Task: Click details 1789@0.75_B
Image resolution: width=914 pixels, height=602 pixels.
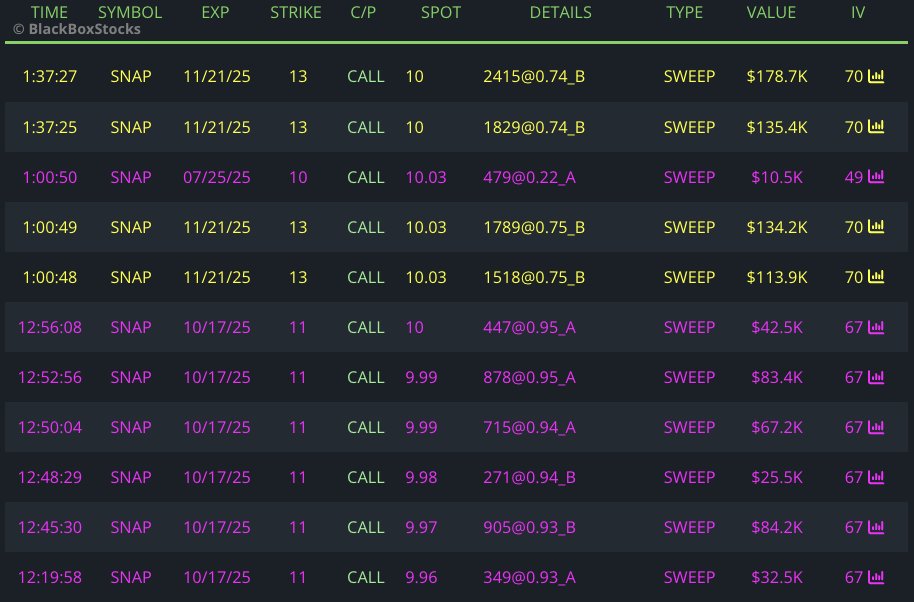Action: tap(534, 227)
